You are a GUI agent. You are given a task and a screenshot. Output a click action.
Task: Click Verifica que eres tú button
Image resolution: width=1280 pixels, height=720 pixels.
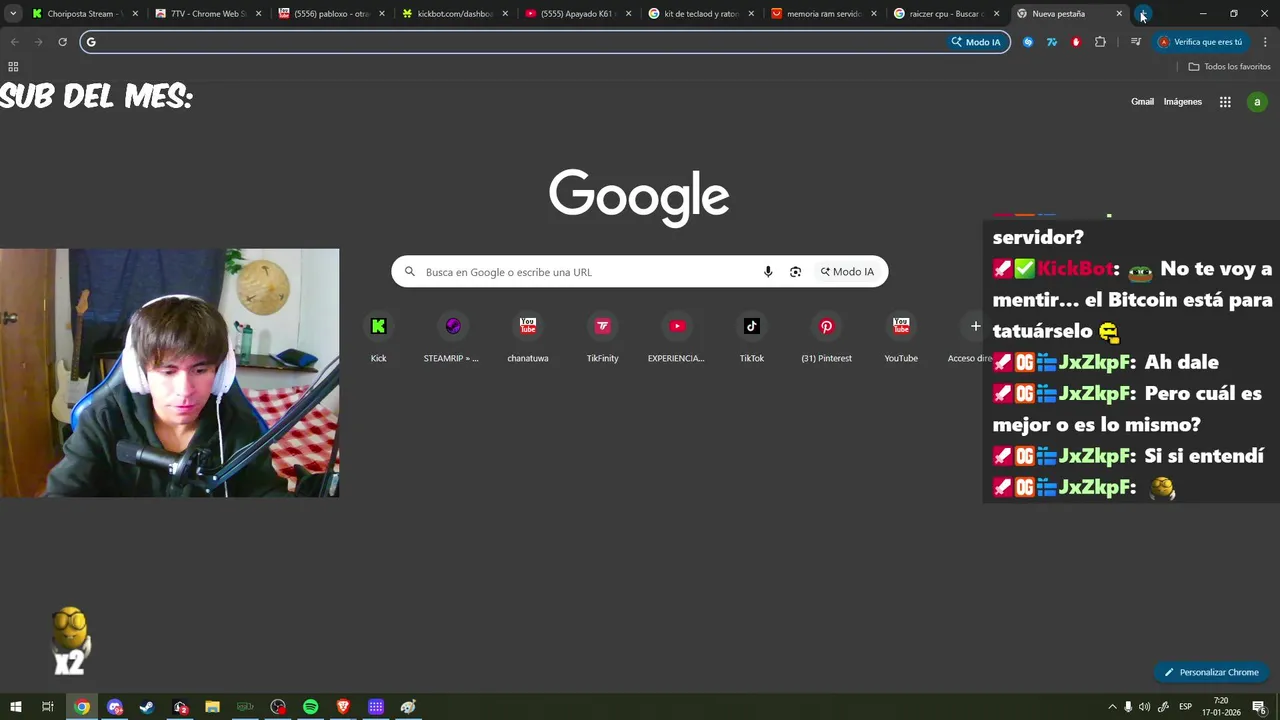tap(1200, 42)
